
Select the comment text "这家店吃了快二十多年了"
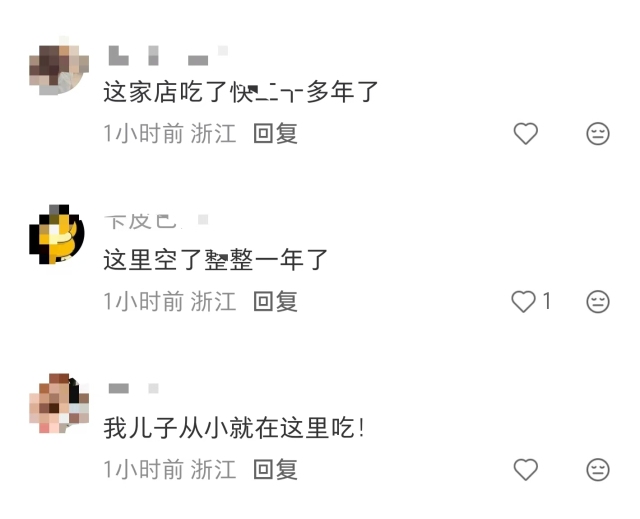tap(241, 91)
